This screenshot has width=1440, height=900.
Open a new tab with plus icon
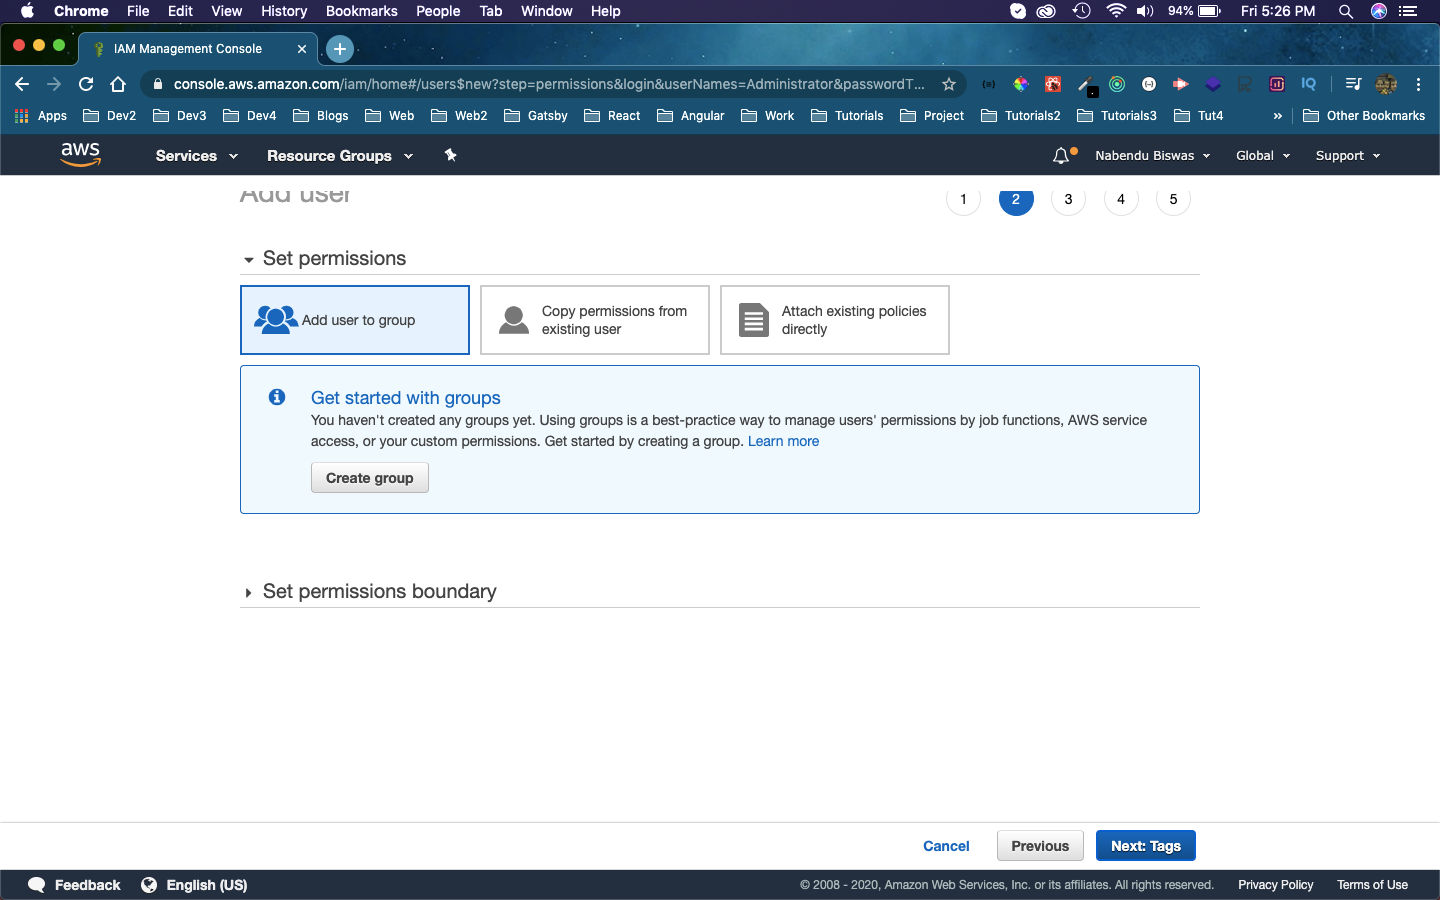coord(340,48)
